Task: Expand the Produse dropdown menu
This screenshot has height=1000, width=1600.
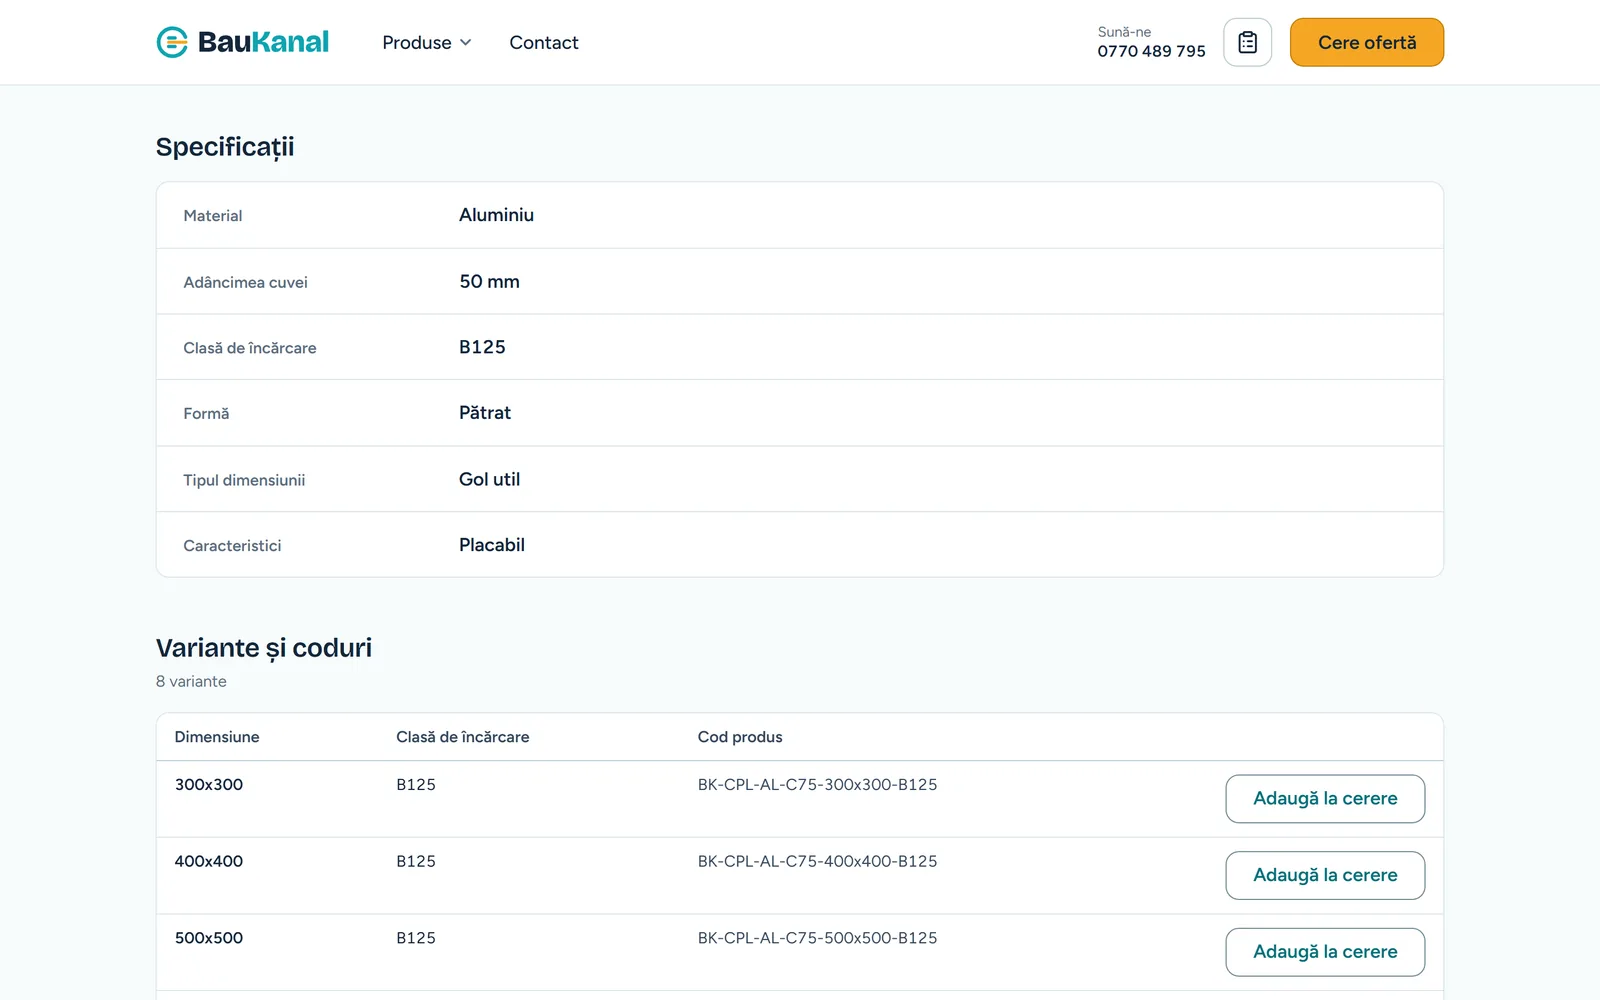Action: click(x=427, y=42)
